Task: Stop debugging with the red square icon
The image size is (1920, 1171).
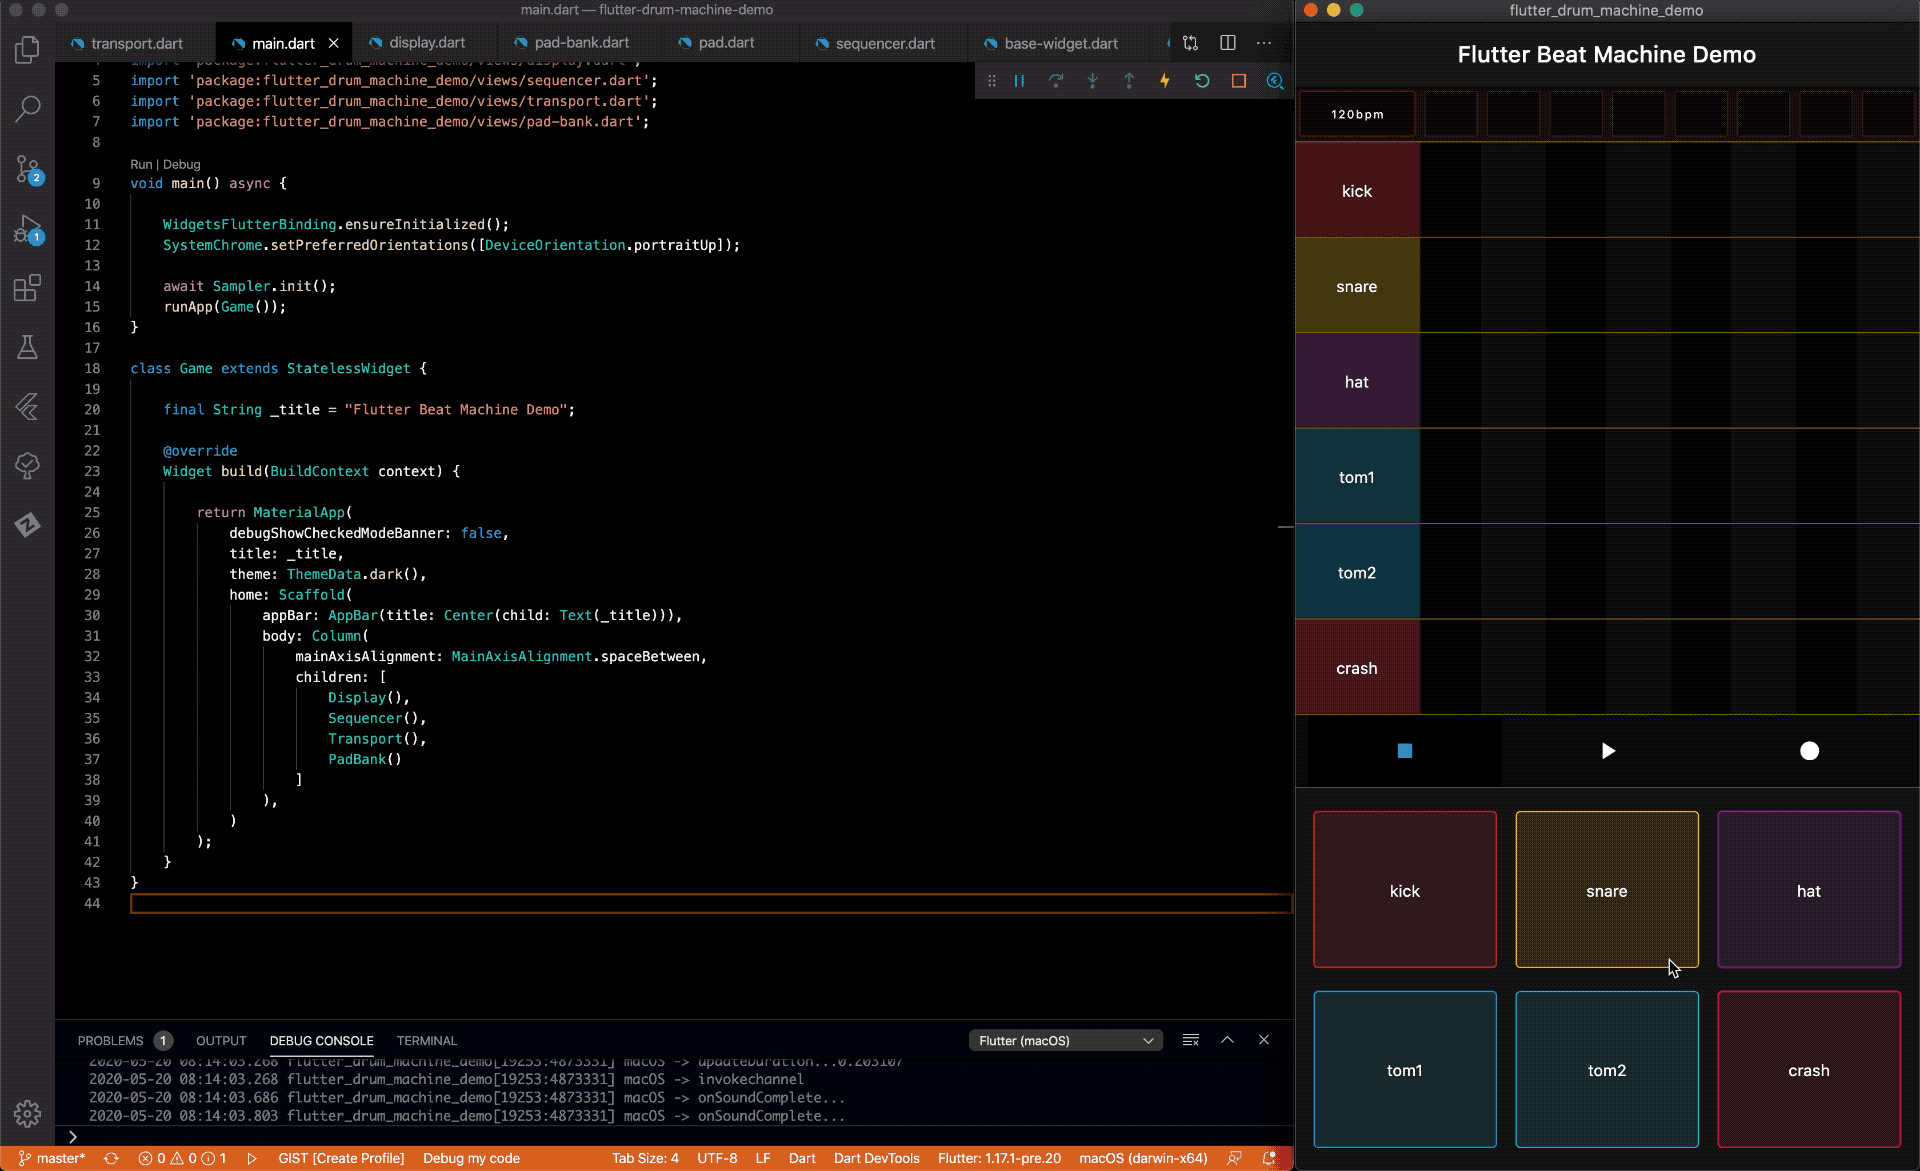Action: 1239,81
